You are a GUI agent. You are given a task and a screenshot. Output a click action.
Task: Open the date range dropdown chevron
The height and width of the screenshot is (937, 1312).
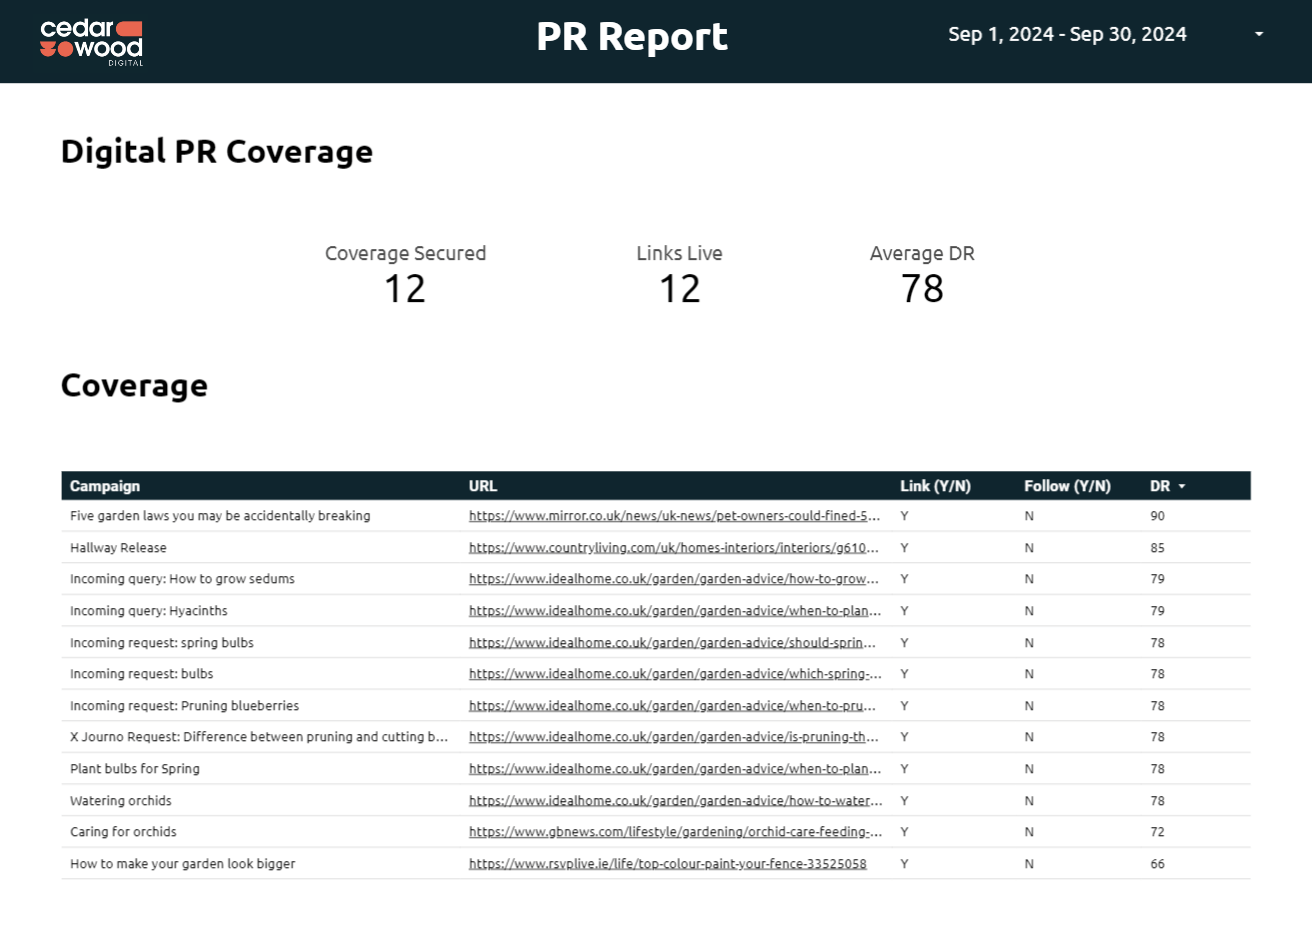click(1258, 33)
